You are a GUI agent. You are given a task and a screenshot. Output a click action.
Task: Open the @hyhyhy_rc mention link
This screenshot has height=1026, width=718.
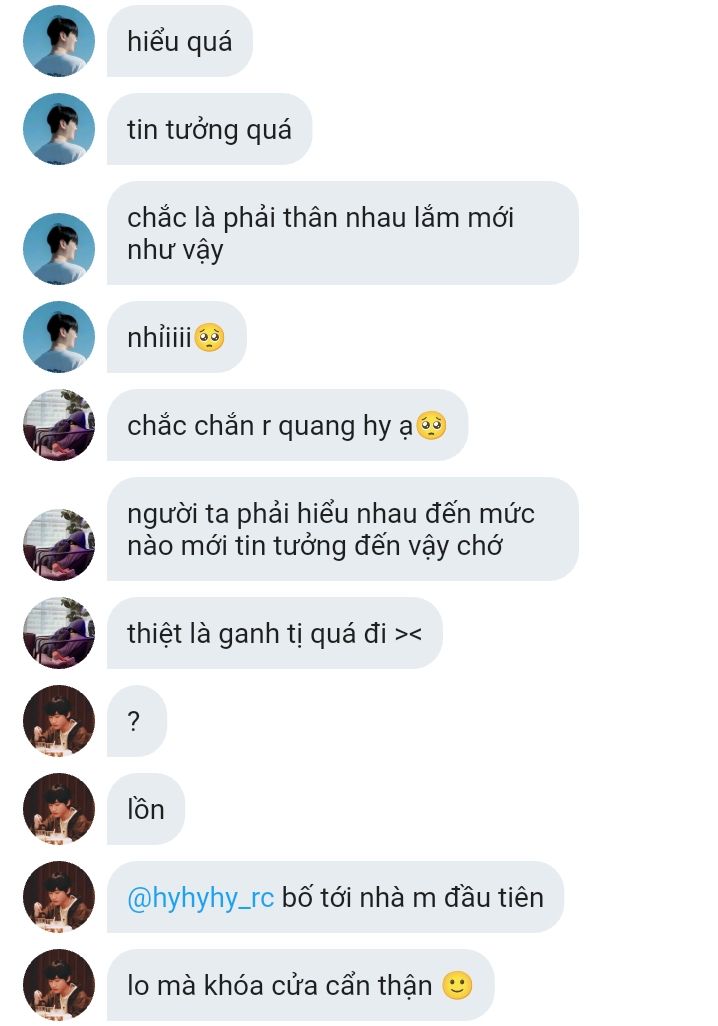(x=200, y=897)
